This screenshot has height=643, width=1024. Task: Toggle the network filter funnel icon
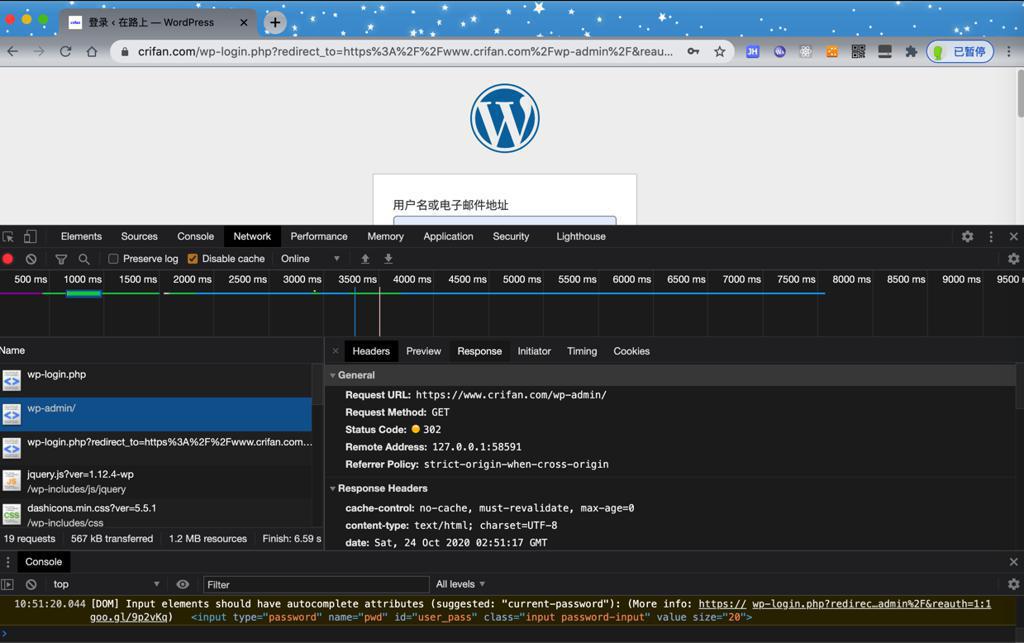tap(61, 259)
